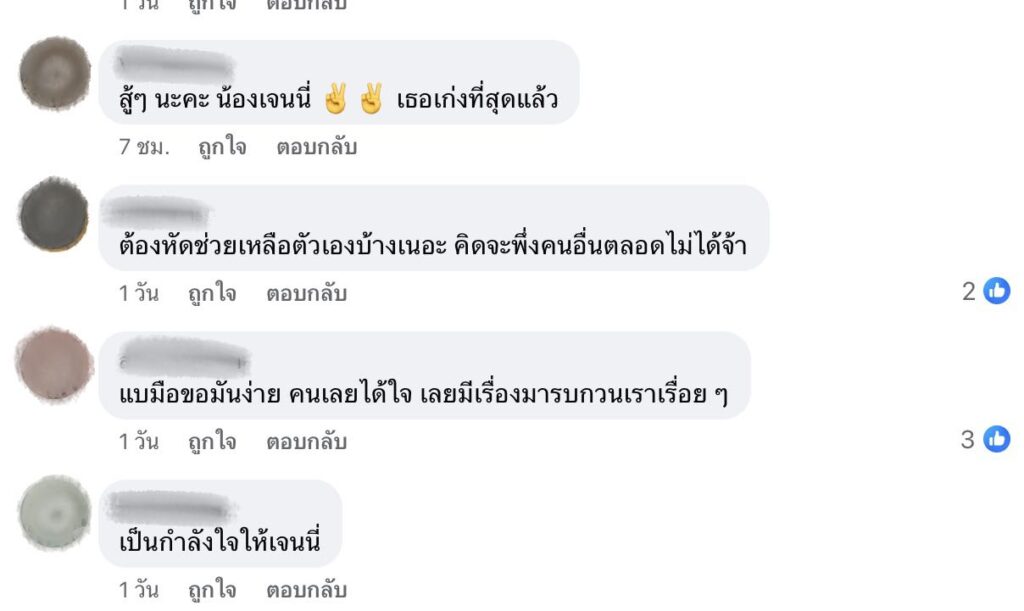Like the ต้องหัดช่วยเหลือตัวเองบ้างเนอะ comment
The height and width of the screenshot is (611, 1024).
(212, 293)
